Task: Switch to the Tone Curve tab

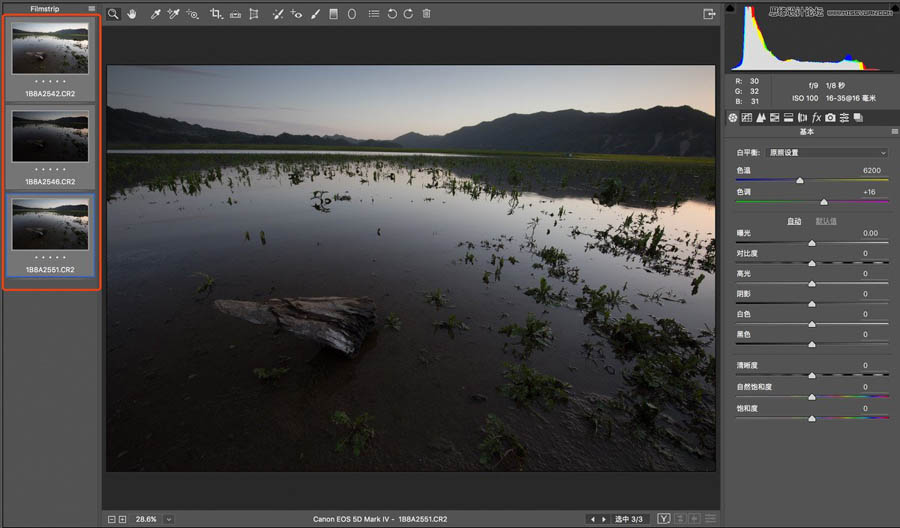Action: (747, 118)
